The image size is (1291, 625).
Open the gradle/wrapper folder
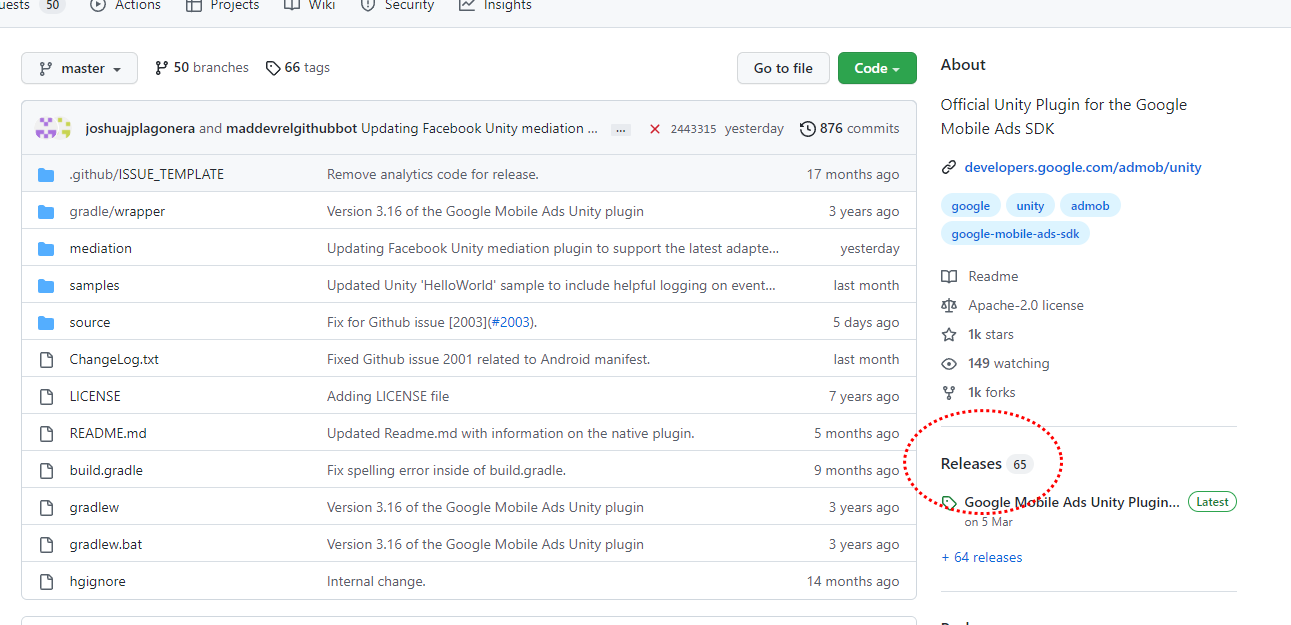point(117,211)
